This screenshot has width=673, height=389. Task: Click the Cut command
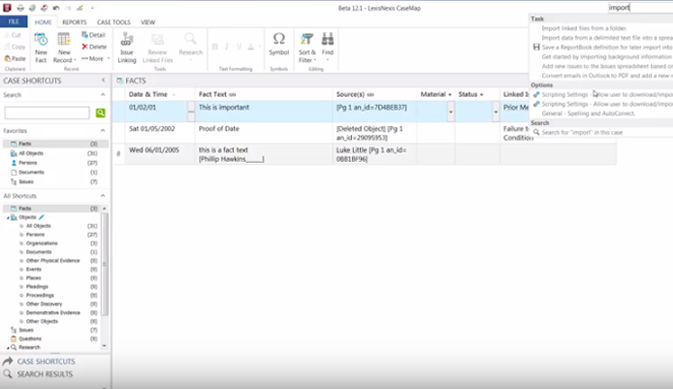pos(13,35)
